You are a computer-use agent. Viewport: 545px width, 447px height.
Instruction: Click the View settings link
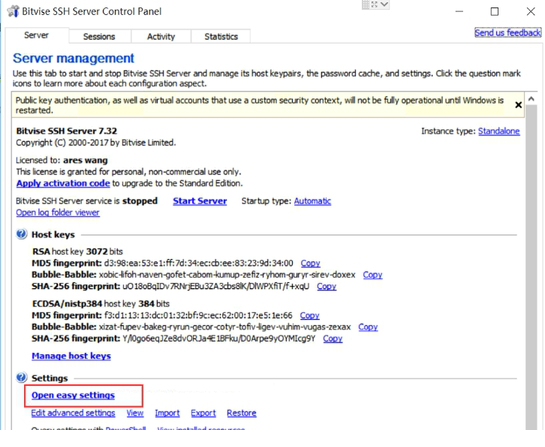pos(135,413)
